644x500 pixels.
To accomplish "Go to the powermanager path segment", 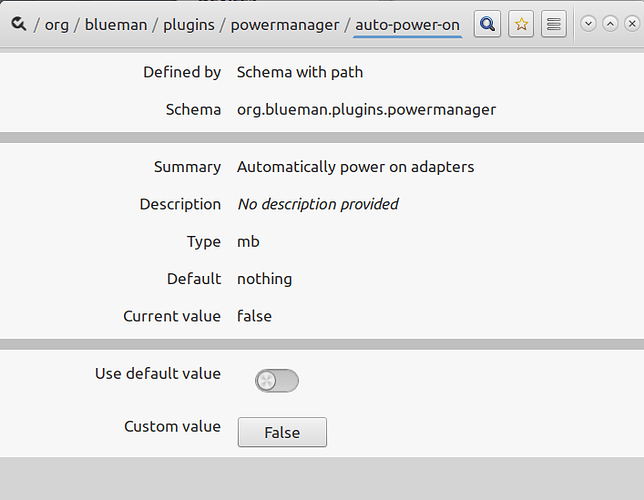I will 285,25.
